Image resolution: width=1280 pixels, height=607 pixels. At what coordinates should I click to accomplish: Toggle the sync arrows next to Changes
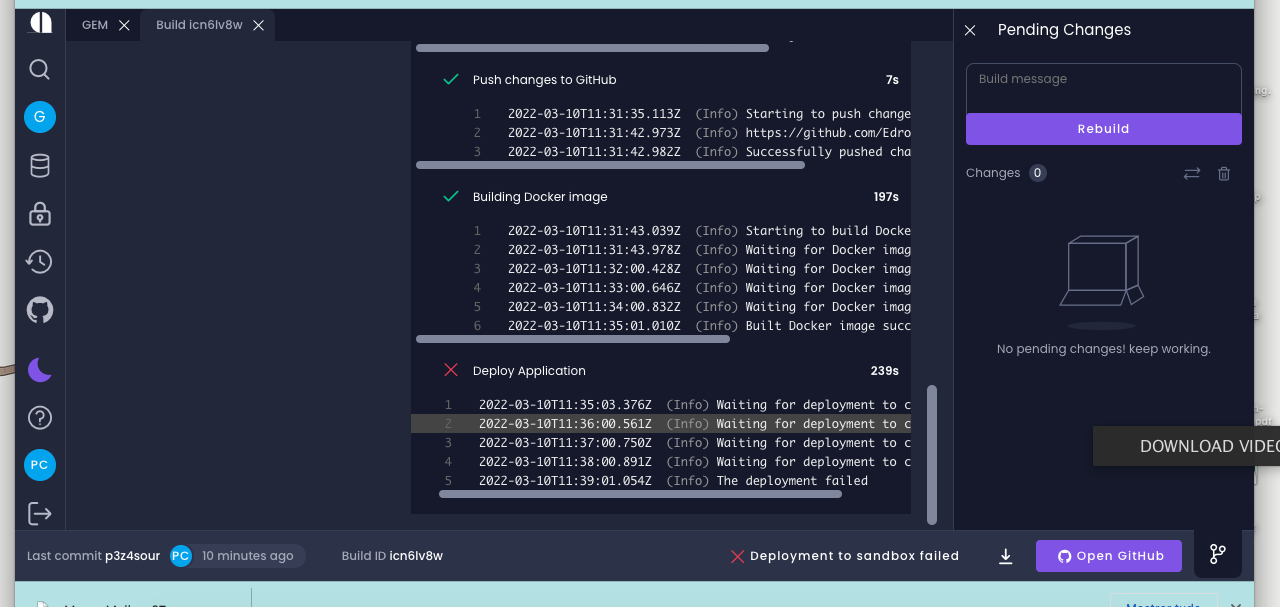[x=1191, y=173]
